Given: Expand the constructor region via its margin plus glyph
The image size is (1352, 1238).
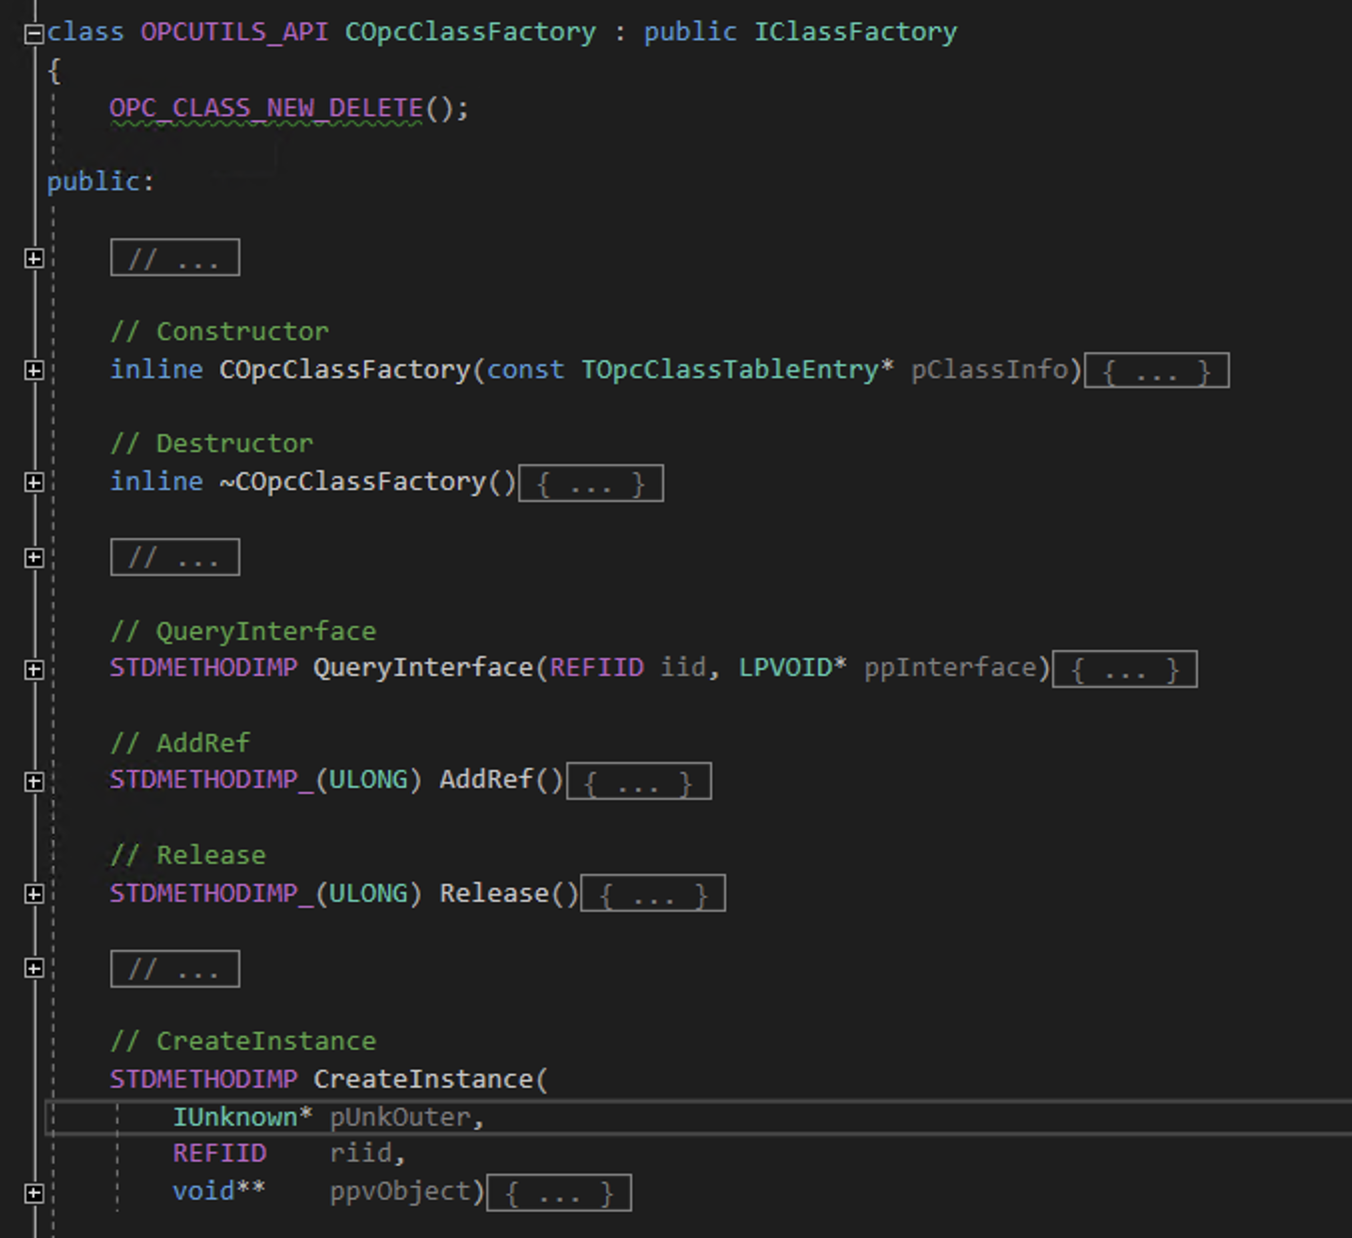Looking at the screenshot, I should (33, 369).
